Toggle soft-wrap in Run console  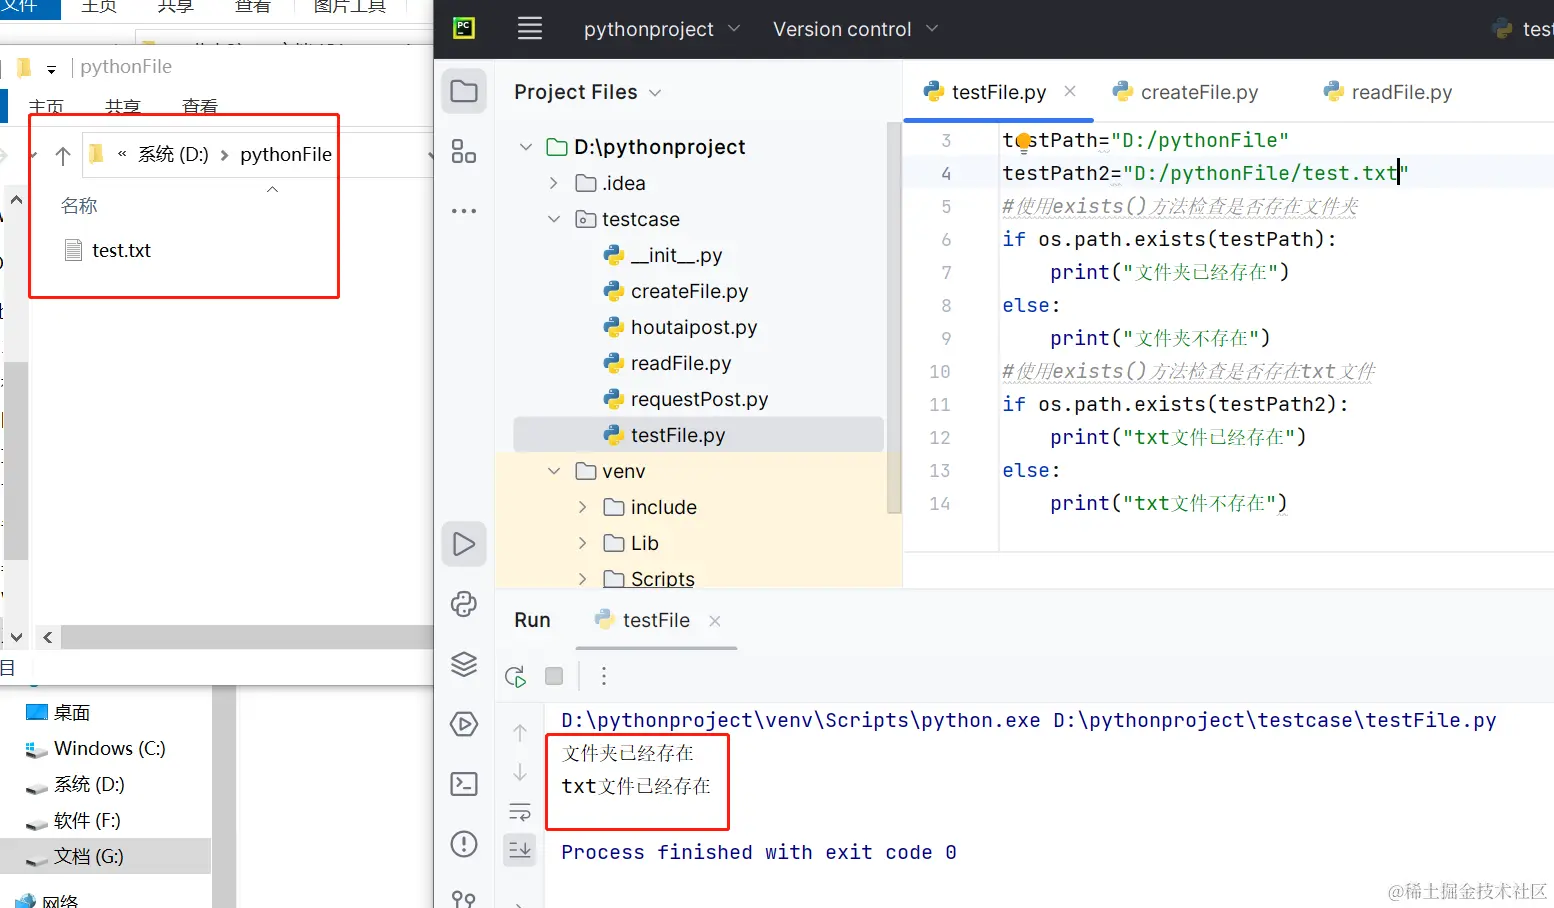click(520, 811)
